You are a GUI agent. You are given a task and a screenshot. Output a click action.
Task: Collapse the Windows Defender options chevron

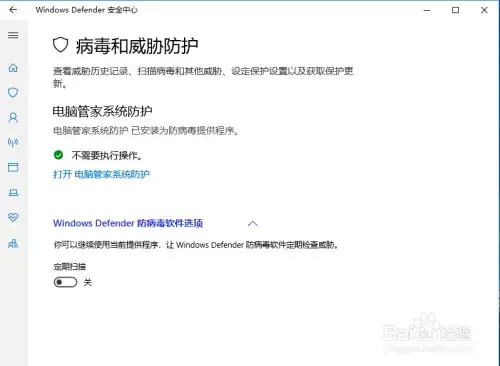click(253, 223)
